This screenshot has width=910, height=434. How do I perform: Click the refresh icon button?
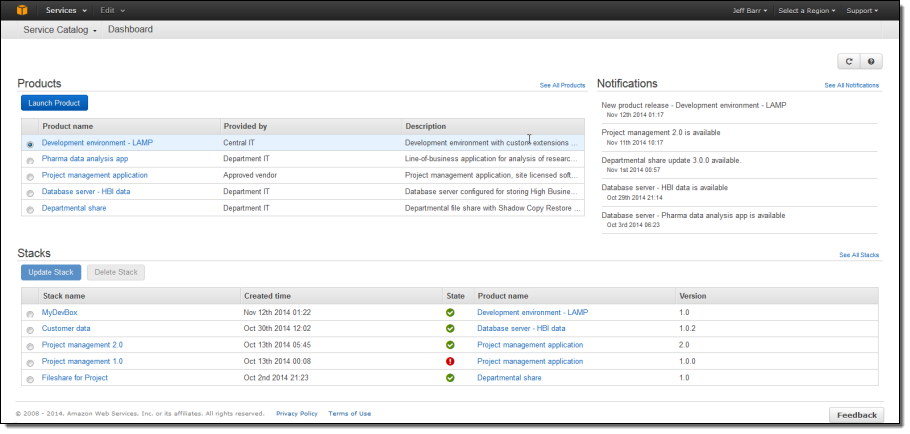(848, 62)
